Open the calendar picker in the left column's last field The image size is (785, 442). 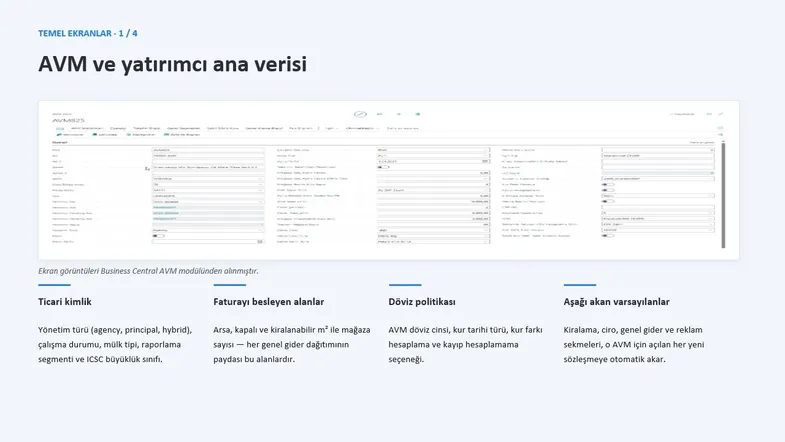(260, 242)
